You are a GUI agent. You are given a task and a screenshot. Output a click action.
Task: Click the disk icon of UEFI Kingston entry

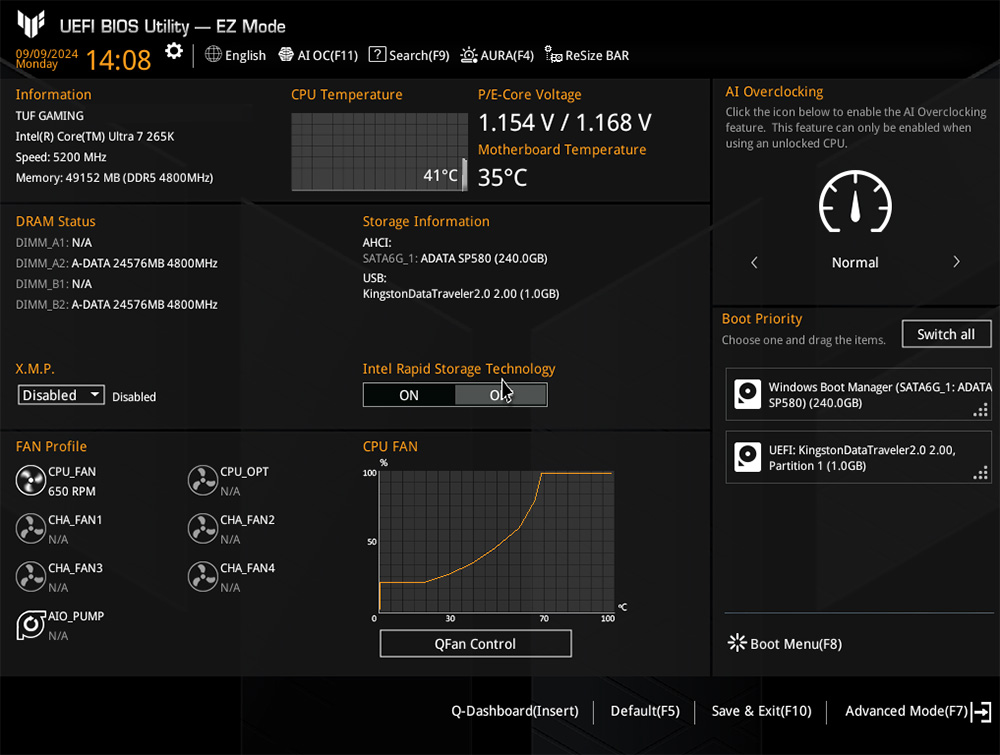tap(747, 457)
